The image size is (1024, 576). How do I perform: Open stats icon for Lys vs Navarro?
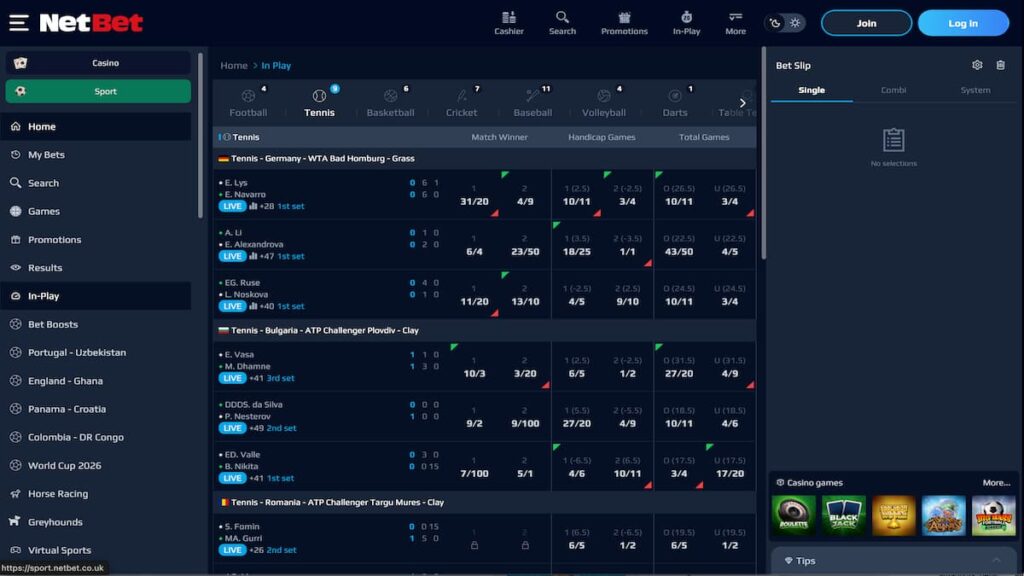coord(253,206)
